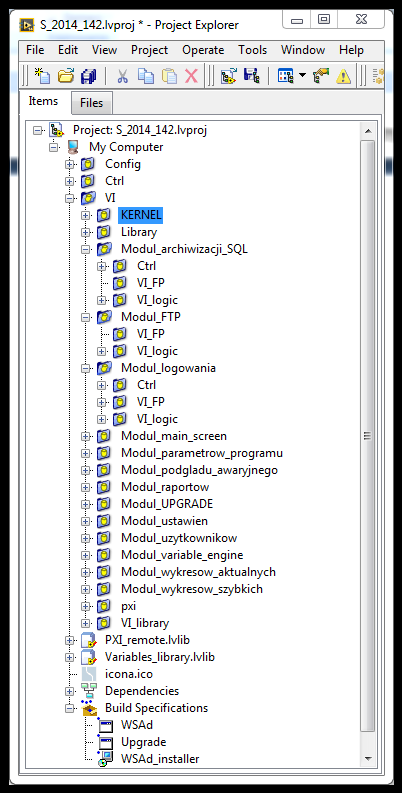Expand the top-level Ctrl folder under My Computer
The width and height of the screenshot is (402, 793).
pos(69,181)
